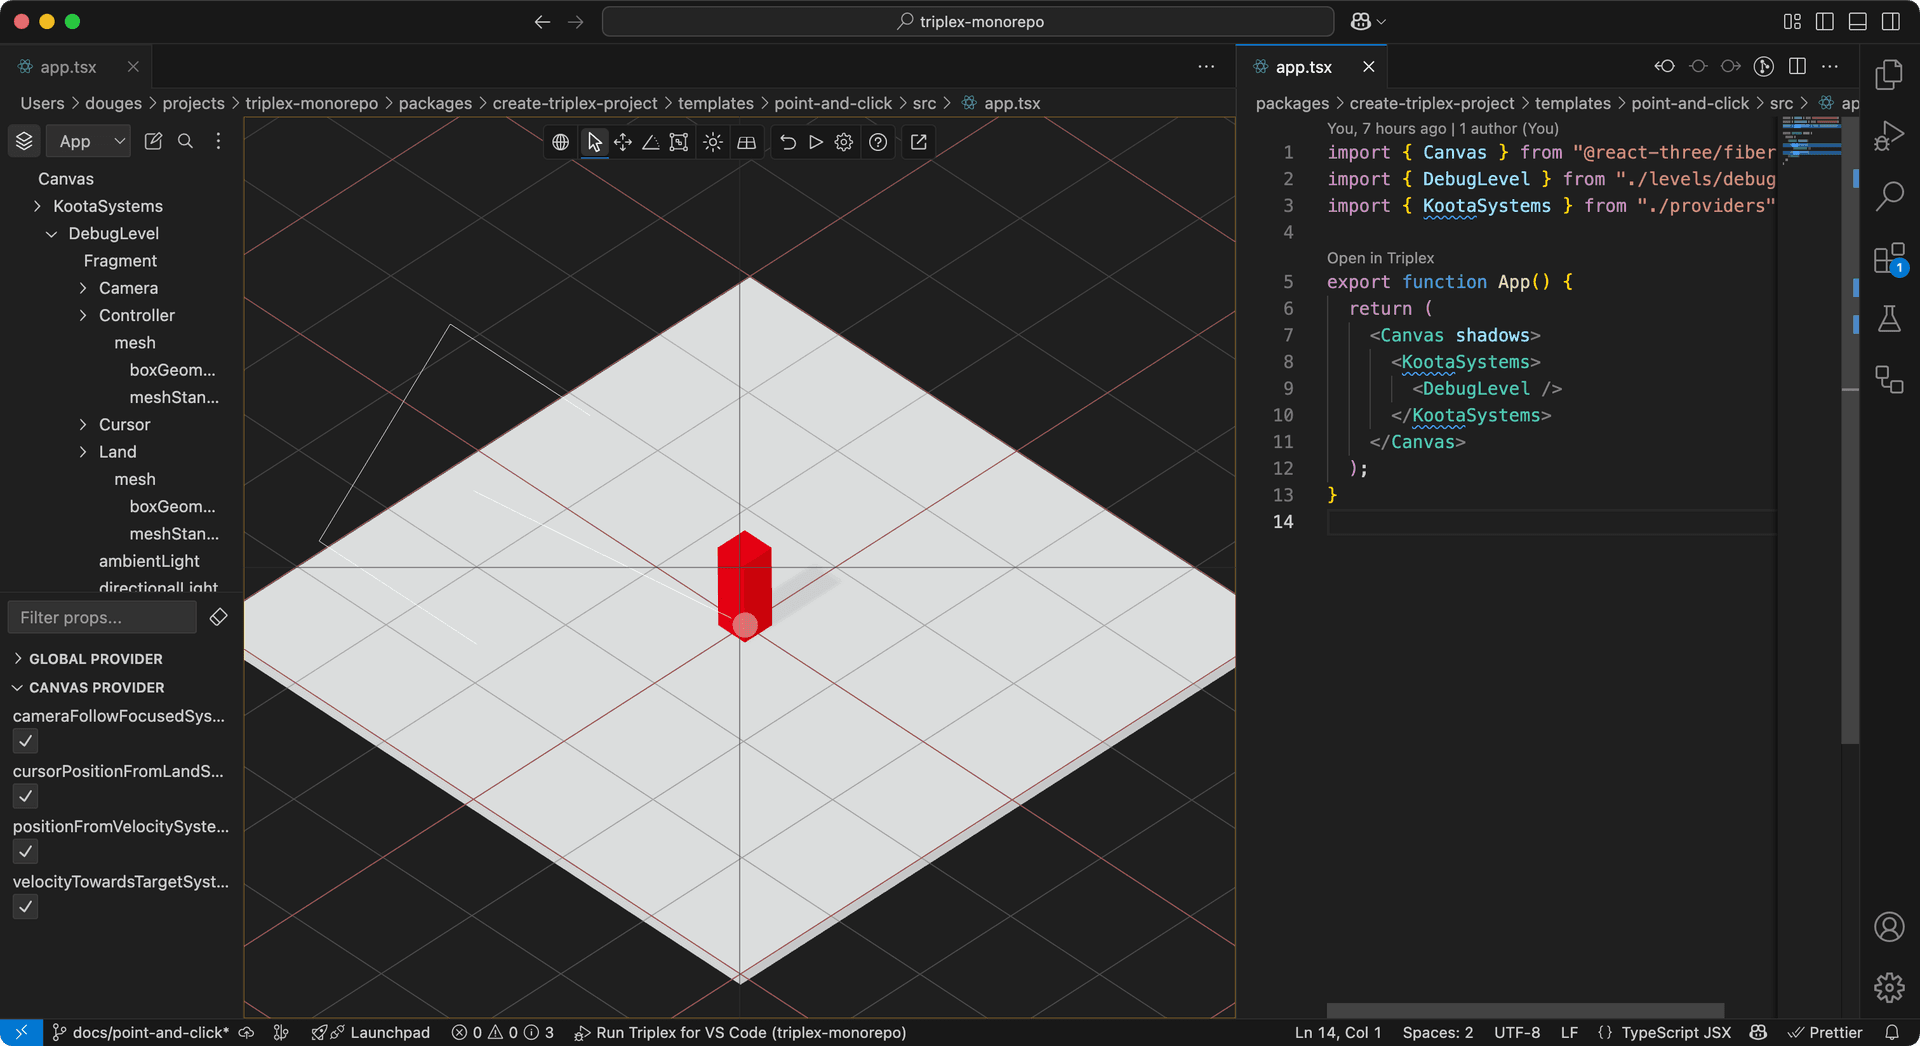Select the translate (move) transform tool
The height and width of the screenshot is (1046, 1920).
coord(623,142)
